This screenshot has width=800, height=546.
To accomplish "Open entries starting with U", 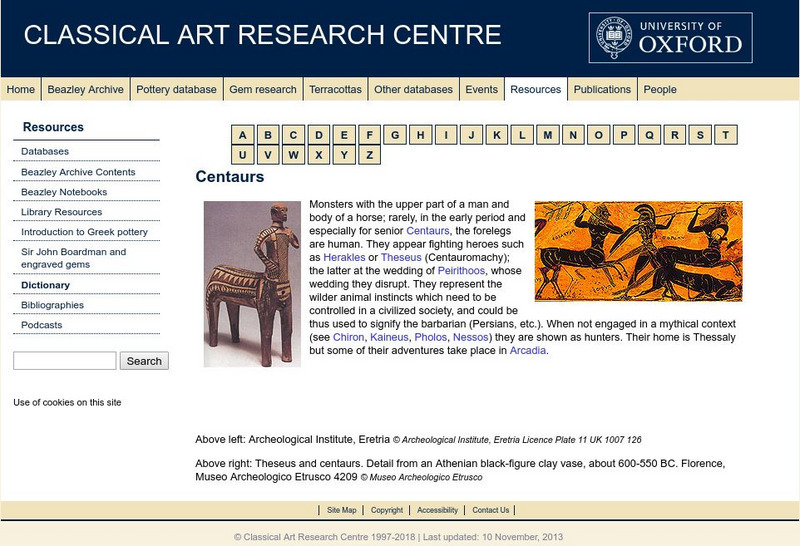I will tap(242, 155).
